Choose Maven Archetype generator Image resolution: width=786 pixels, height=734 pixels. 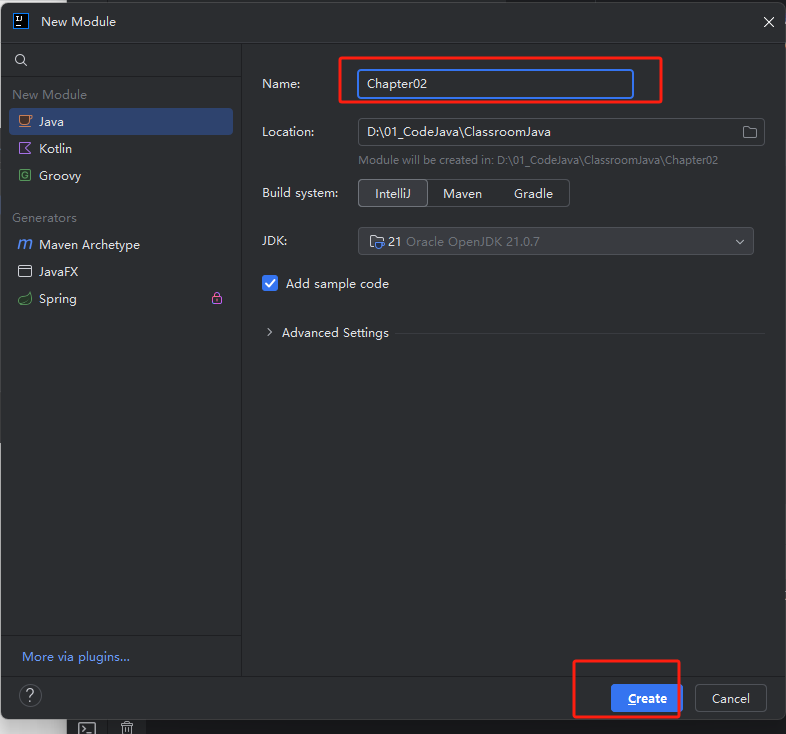[121, 245]
